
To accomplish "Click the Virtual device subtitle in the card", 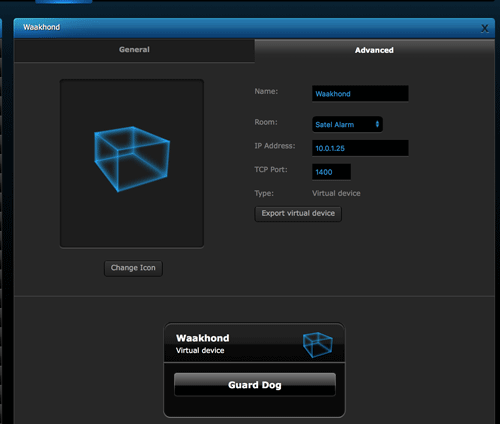I will pyautogui.click(x=200, y=350).
